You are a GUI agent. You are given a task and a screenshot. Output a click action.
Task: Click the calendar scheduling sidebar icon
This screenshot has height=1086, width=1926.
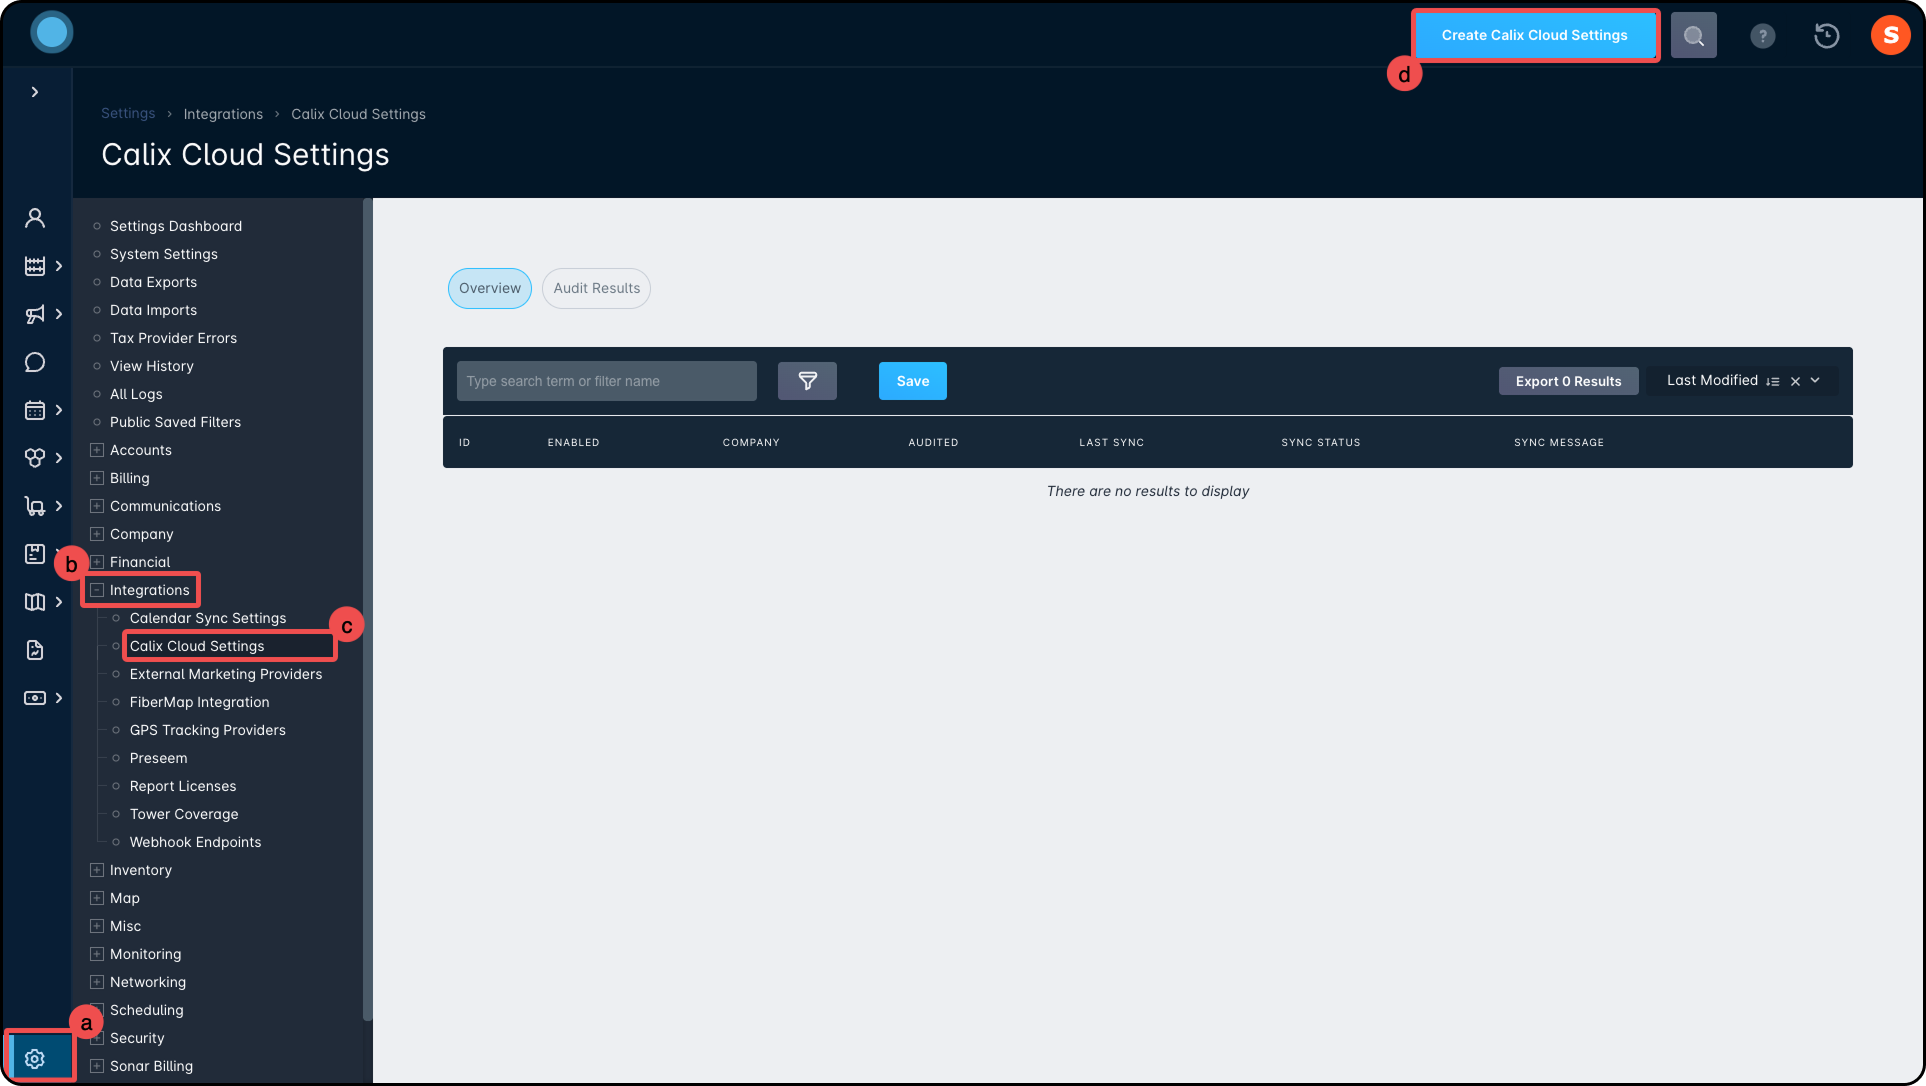(x=35, y=410)
